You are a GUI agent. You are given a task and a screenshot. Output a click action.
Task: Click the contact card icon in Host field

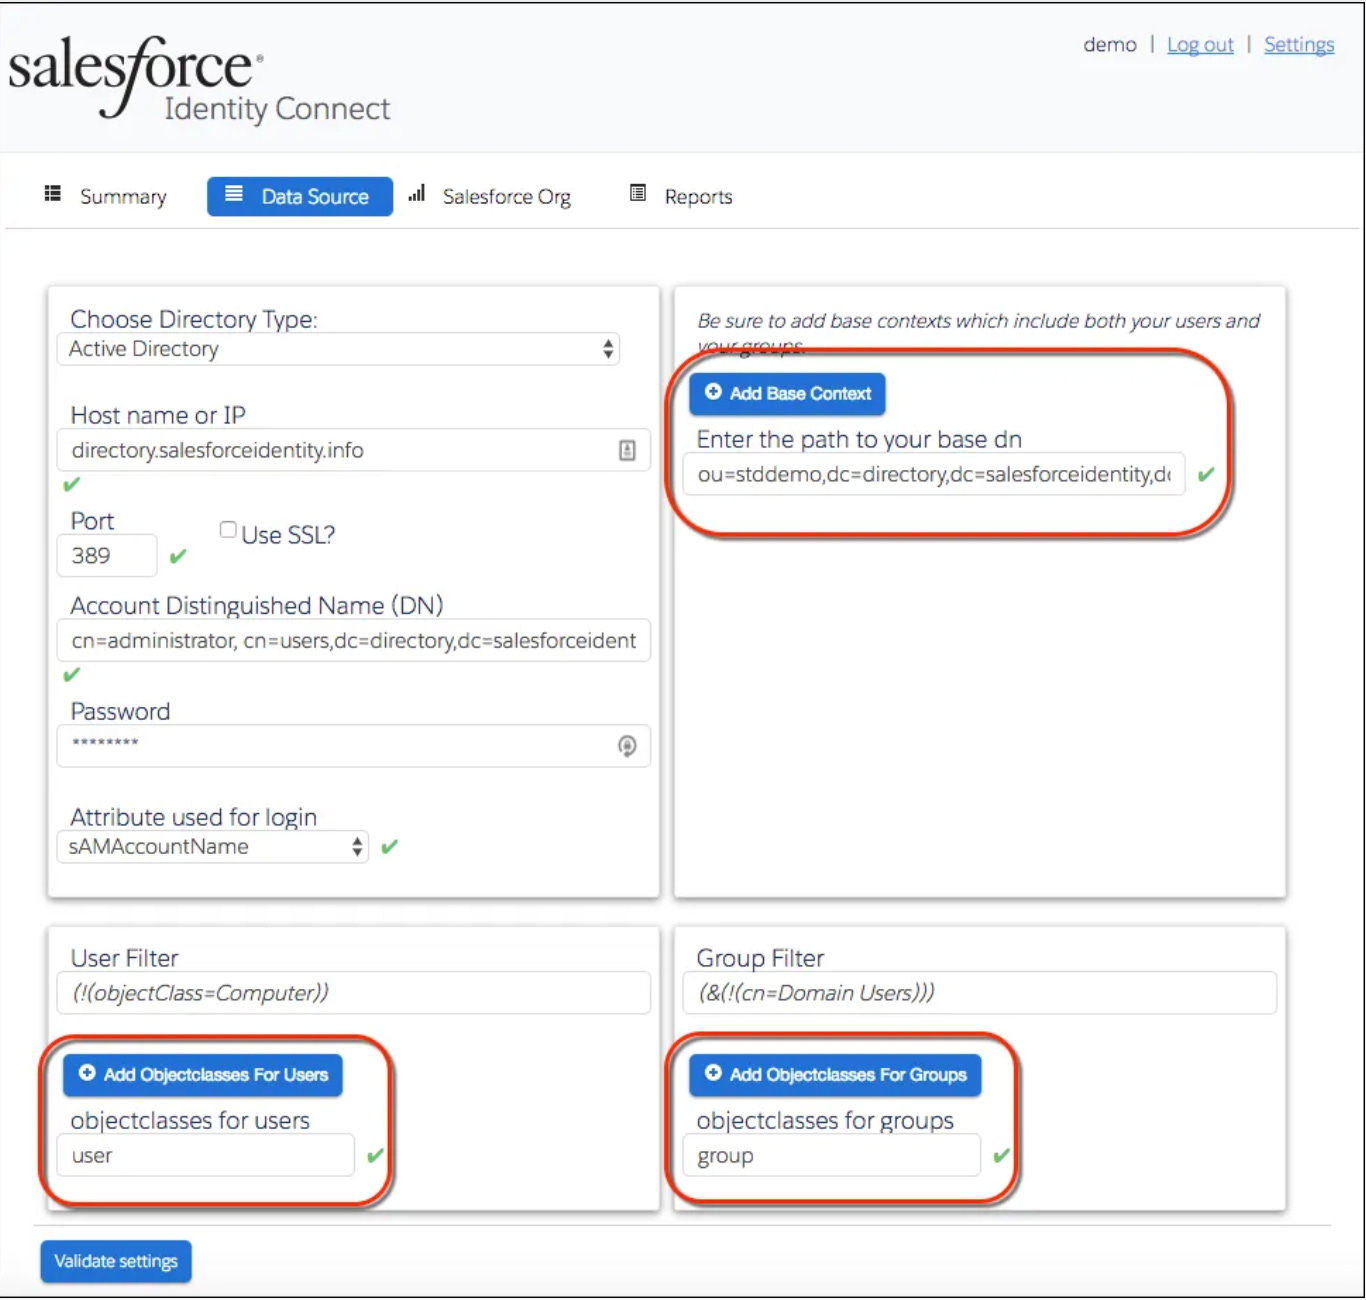627,450
